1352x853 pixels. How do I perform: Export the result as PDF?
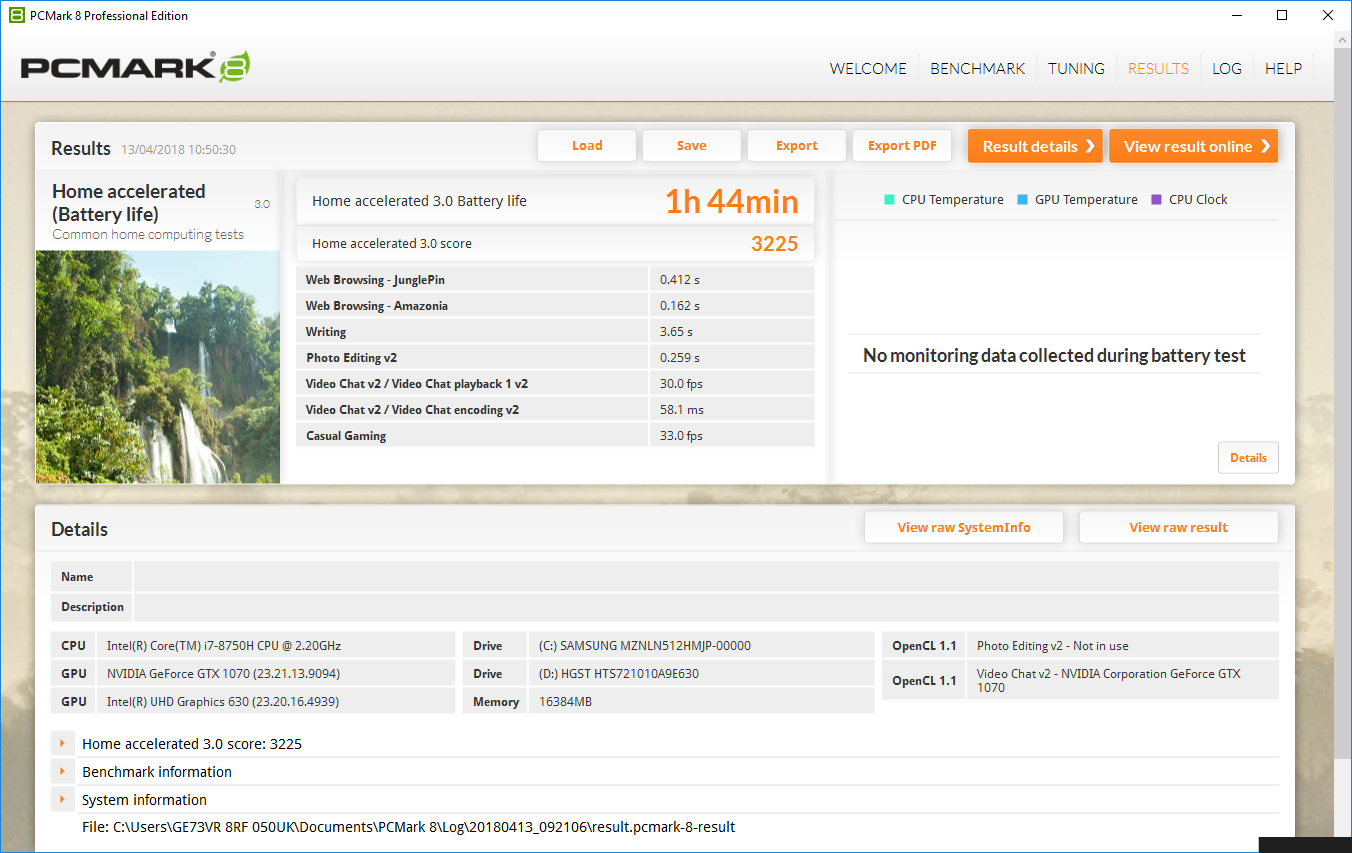[x=902, y=146]
